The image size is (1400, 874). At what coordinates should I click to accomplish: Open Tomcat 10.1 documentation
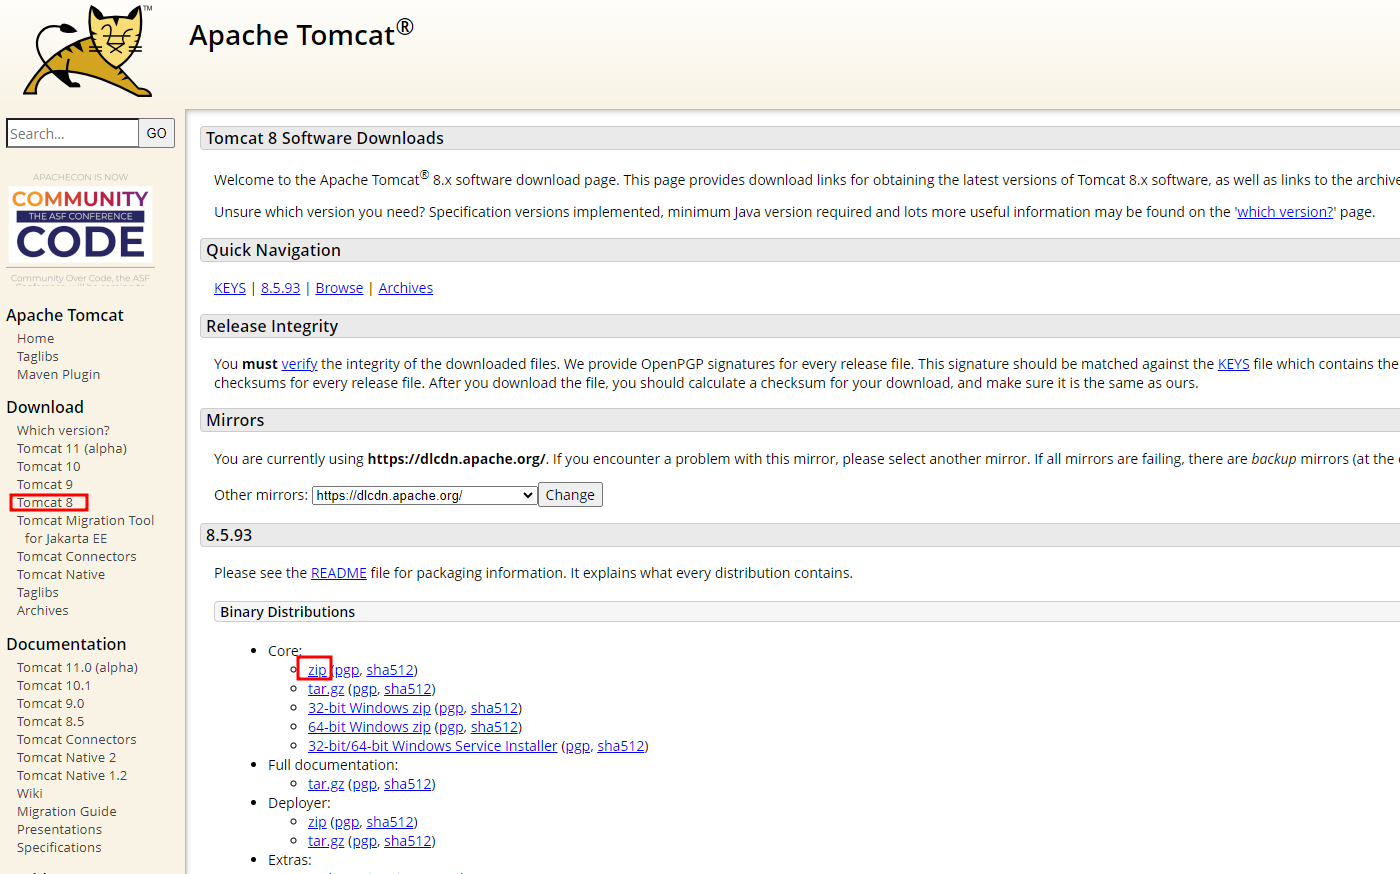coord(54,686)
